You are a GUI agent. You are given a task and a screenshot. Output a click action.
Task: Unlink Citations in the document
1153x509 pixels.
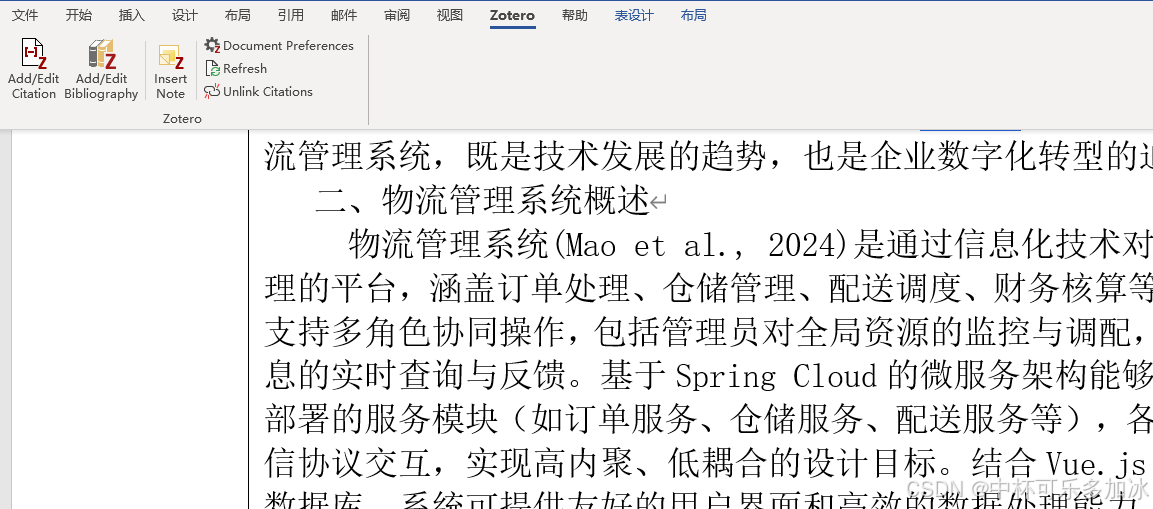[259, 92]
